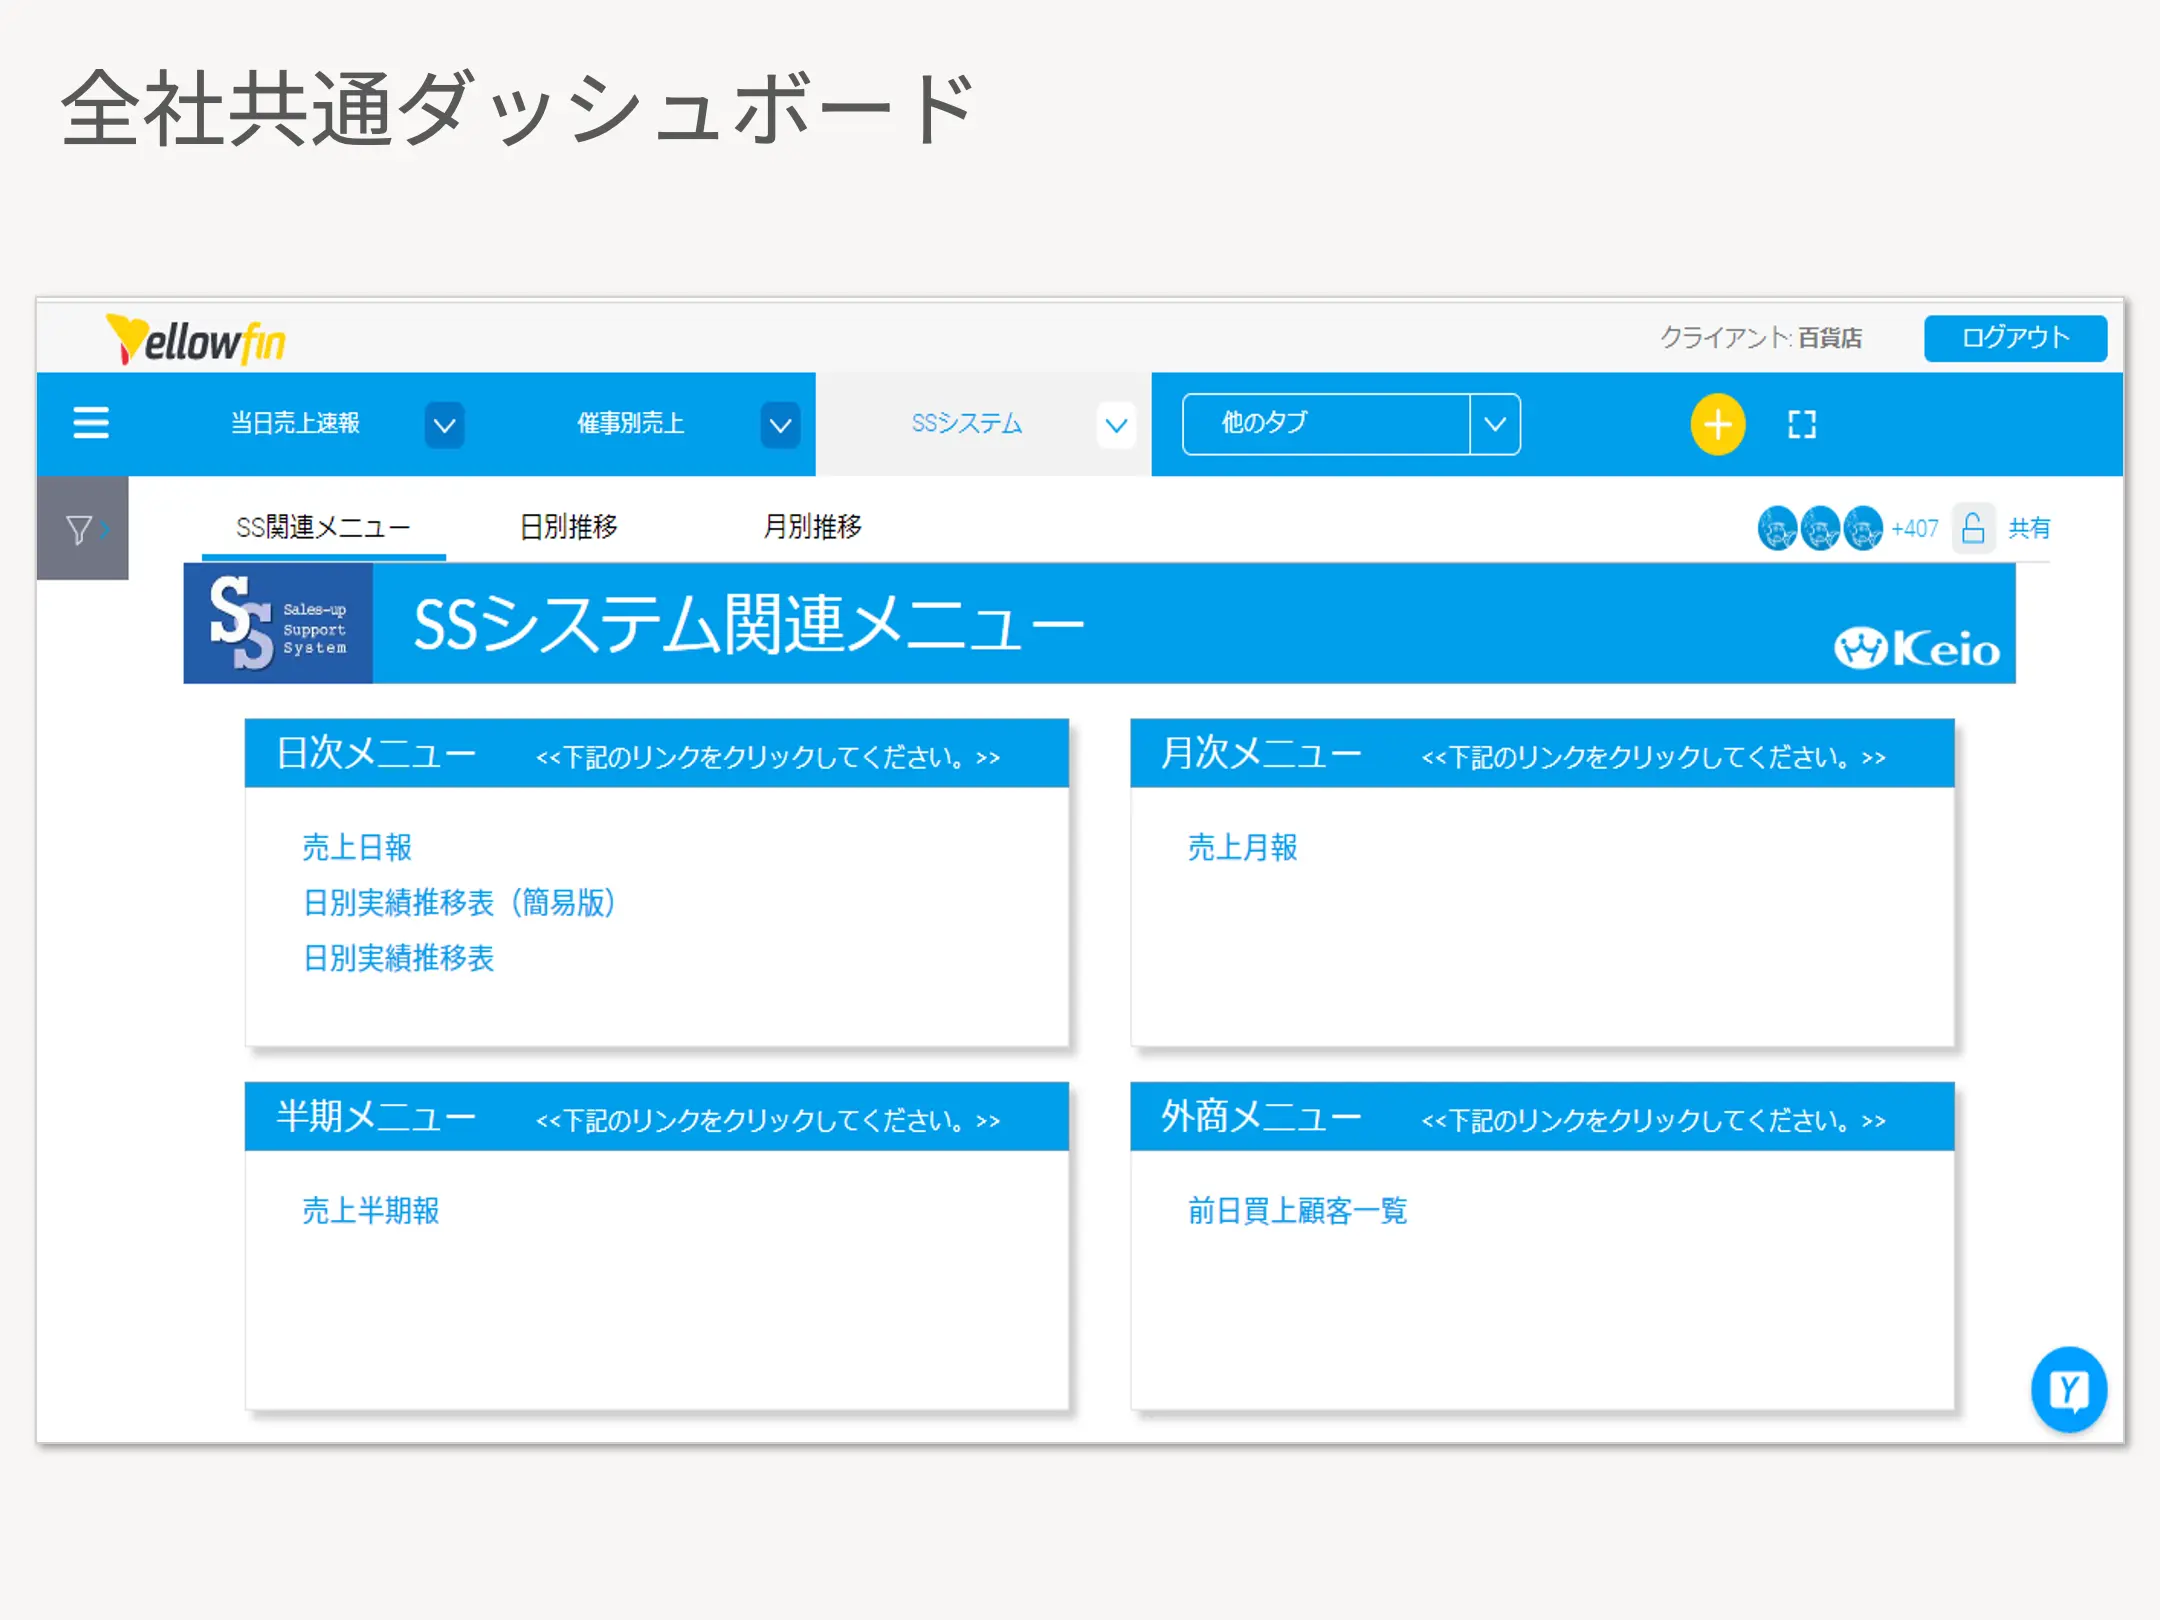
Task: Click +407 to show all viewers
Action: 1914,528
